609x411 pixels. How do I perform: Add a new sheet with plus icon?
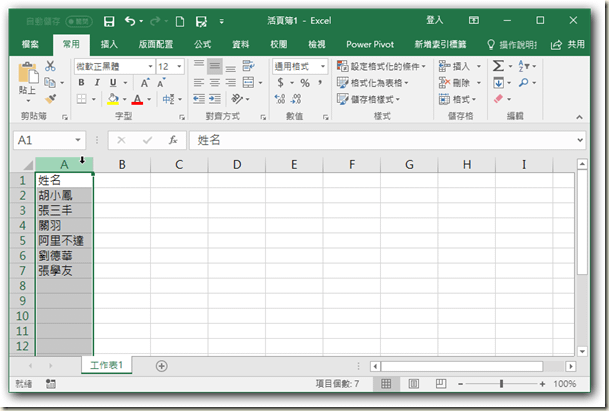click(162, 366)
